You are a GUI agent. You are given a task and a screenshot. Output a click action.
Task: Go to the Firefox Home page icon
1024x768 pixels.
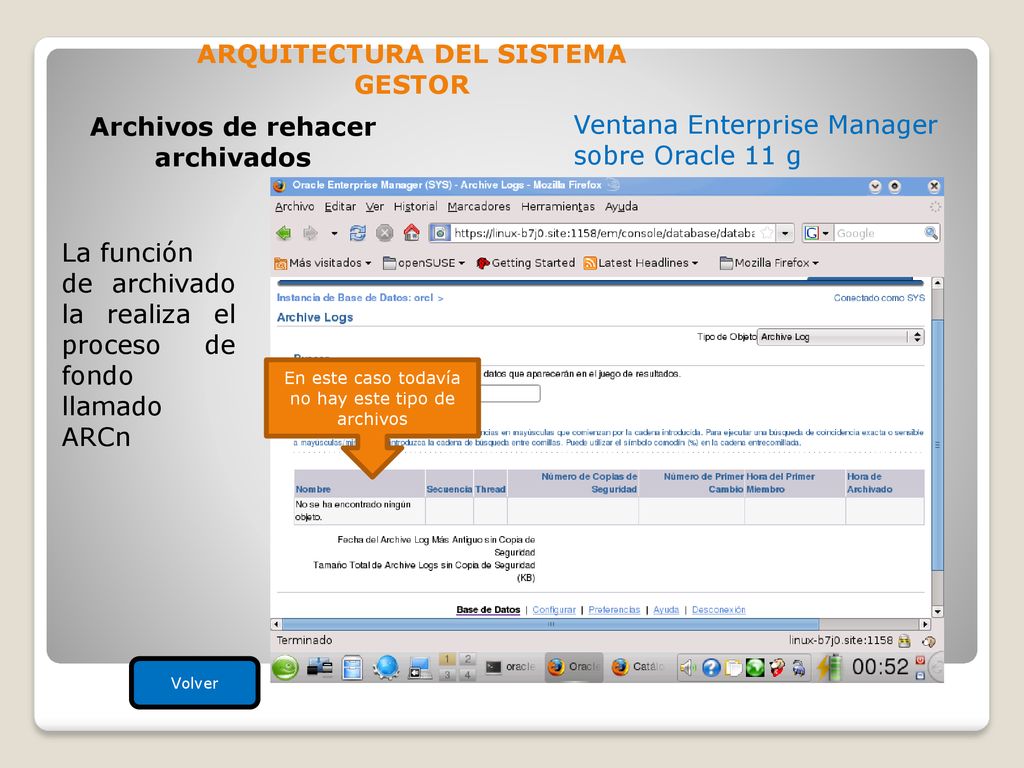(x=411, y=232)
